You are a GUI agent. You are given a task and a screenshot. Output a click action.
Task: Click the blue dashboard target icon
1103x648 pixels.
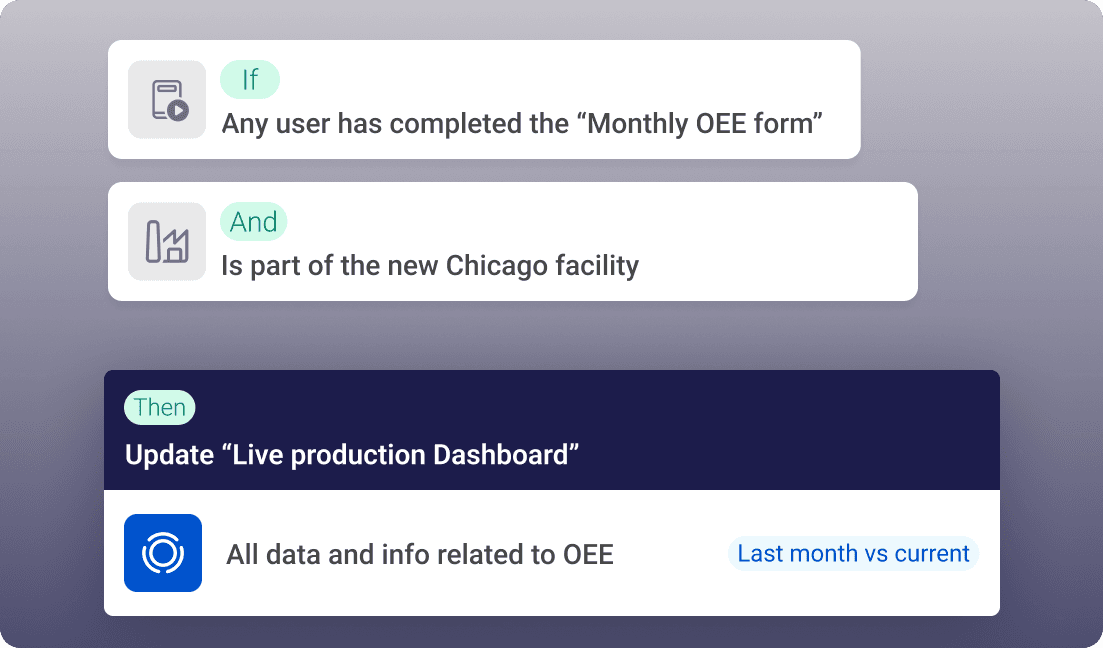[162, 553]
